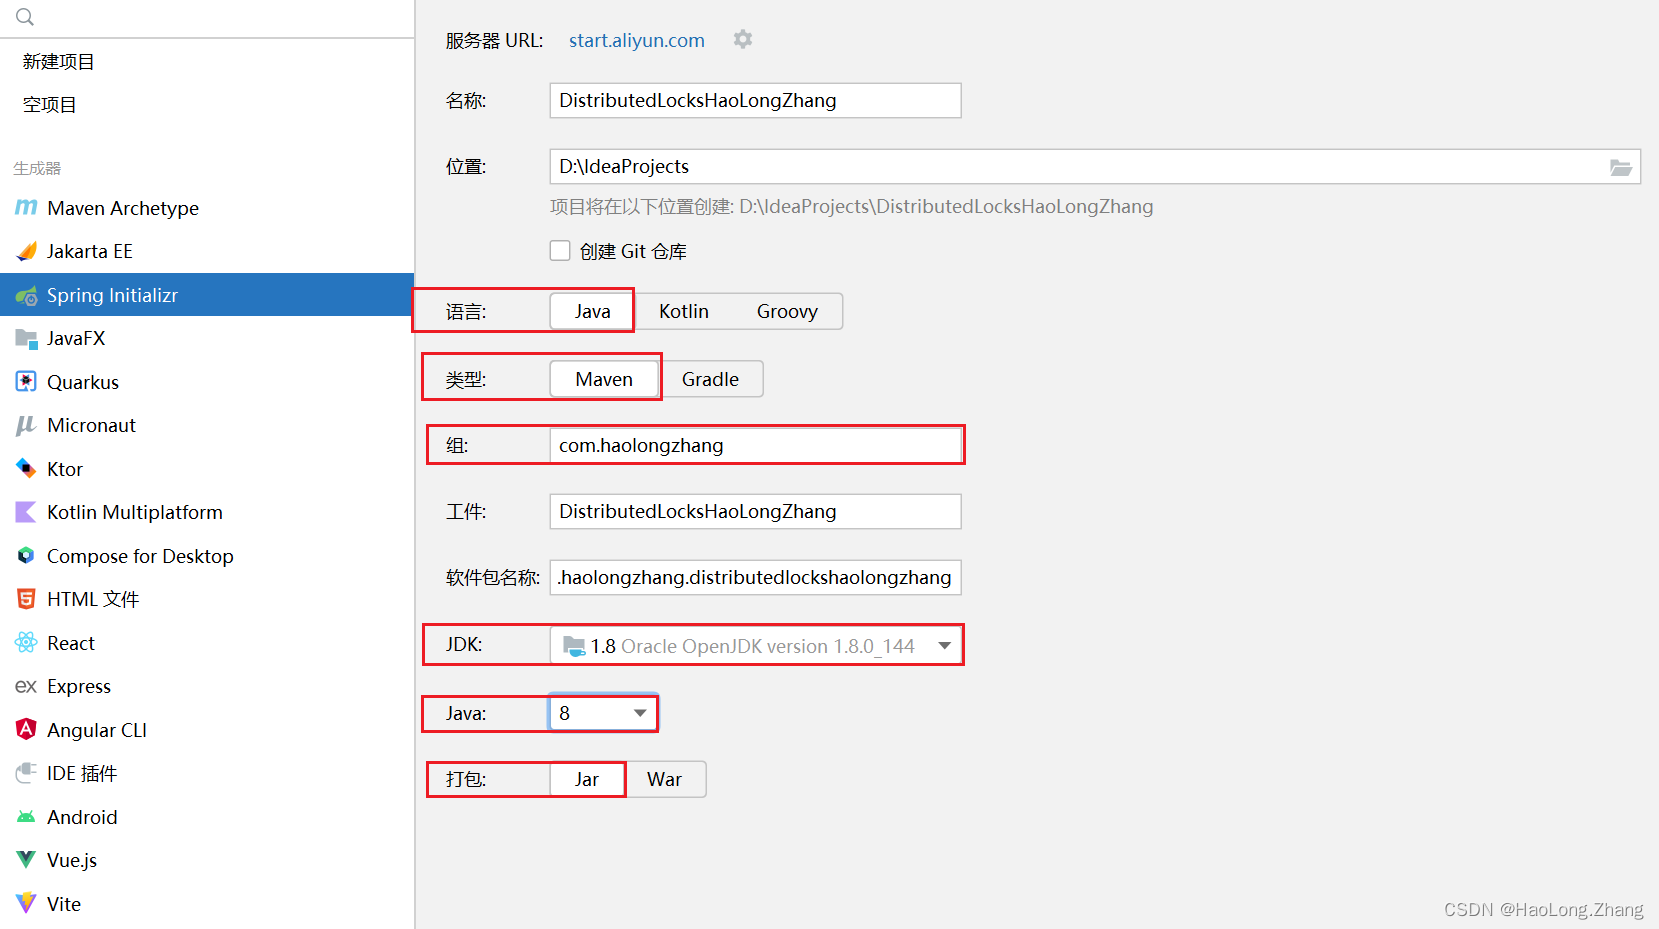The image size is (1659, 929).
Task: Click the React icon
Action: click(26, 643)
